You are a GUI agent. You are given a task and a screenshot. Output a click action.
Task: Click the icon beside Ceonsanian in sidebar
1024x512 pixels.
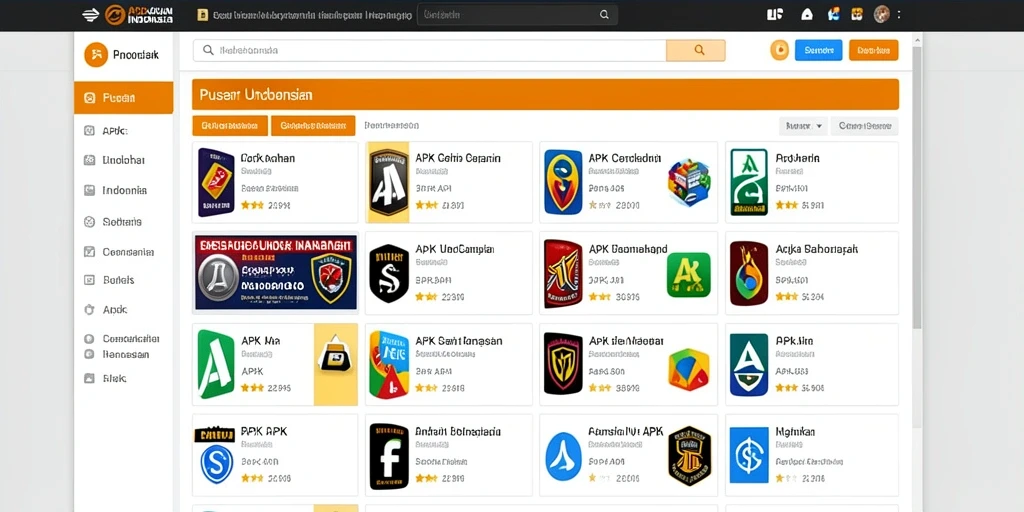(x=89, y=251)
